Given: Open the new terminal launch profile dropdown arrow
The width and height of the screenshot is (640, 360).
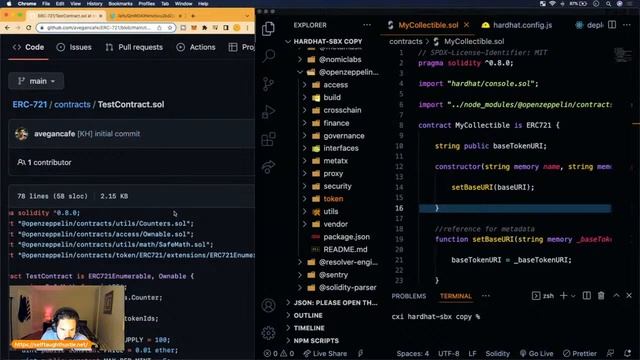Looking at the screenshot, I should [573, 296].
